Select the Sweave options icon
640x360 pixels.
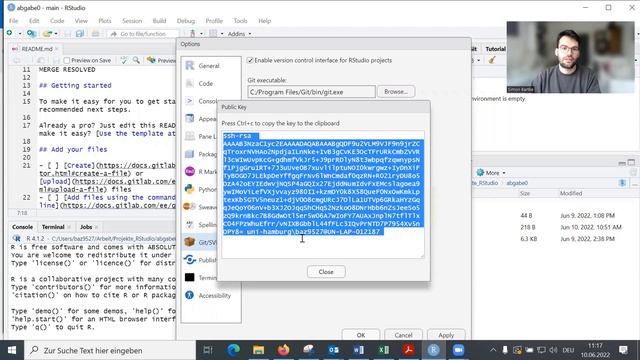point(189,207)
